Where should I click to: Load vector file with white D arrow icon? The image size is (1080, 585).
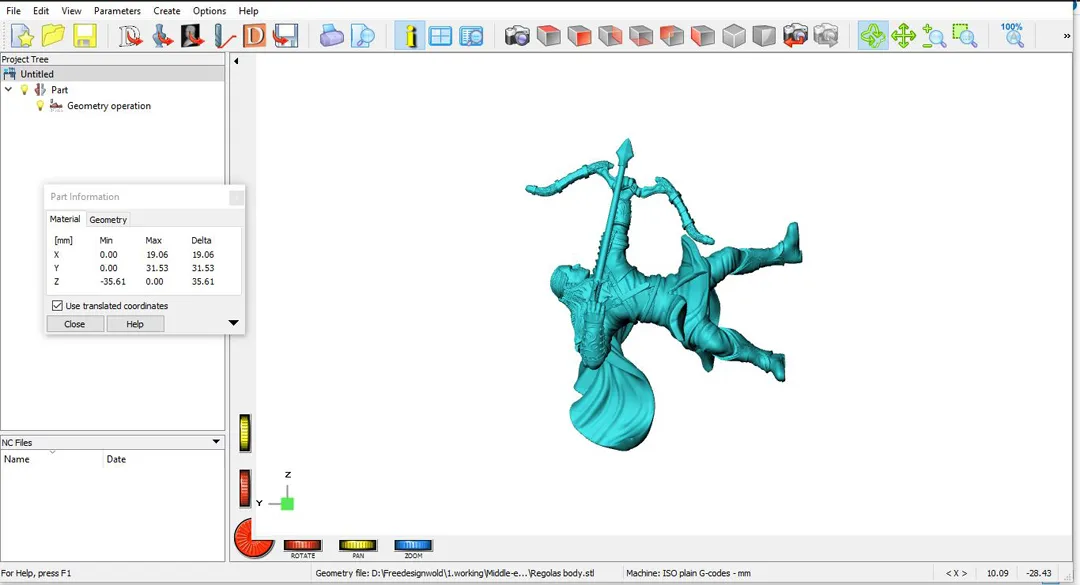coord(129,36)
